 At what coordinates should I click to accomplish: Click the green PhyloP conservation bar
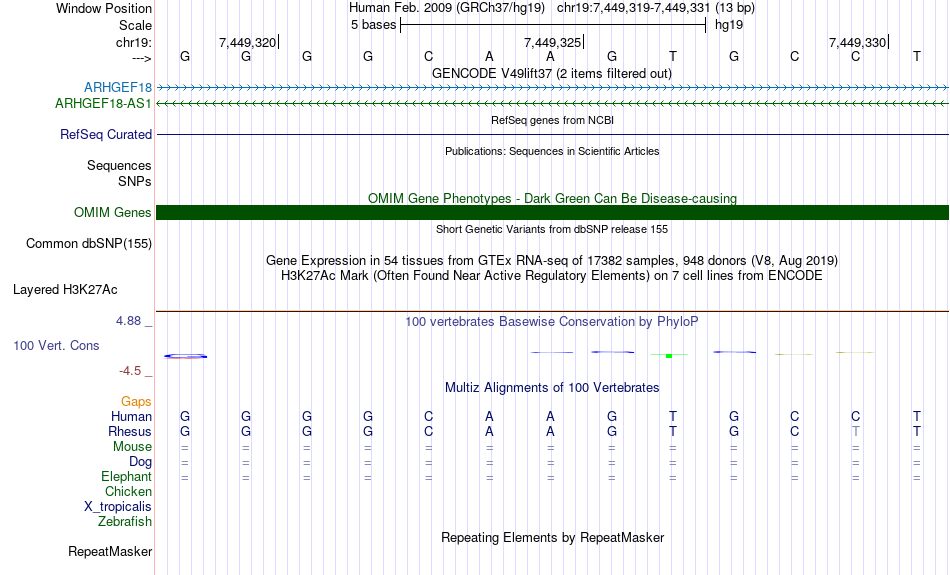pos(669,355)
